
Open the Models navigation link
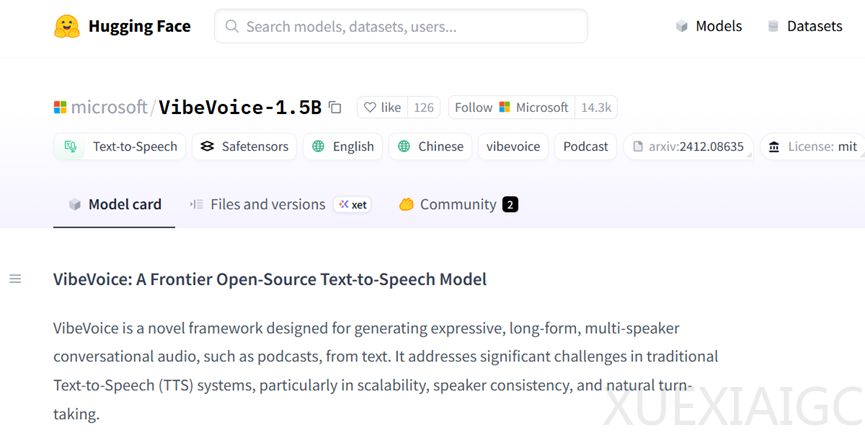click(709, 26)
